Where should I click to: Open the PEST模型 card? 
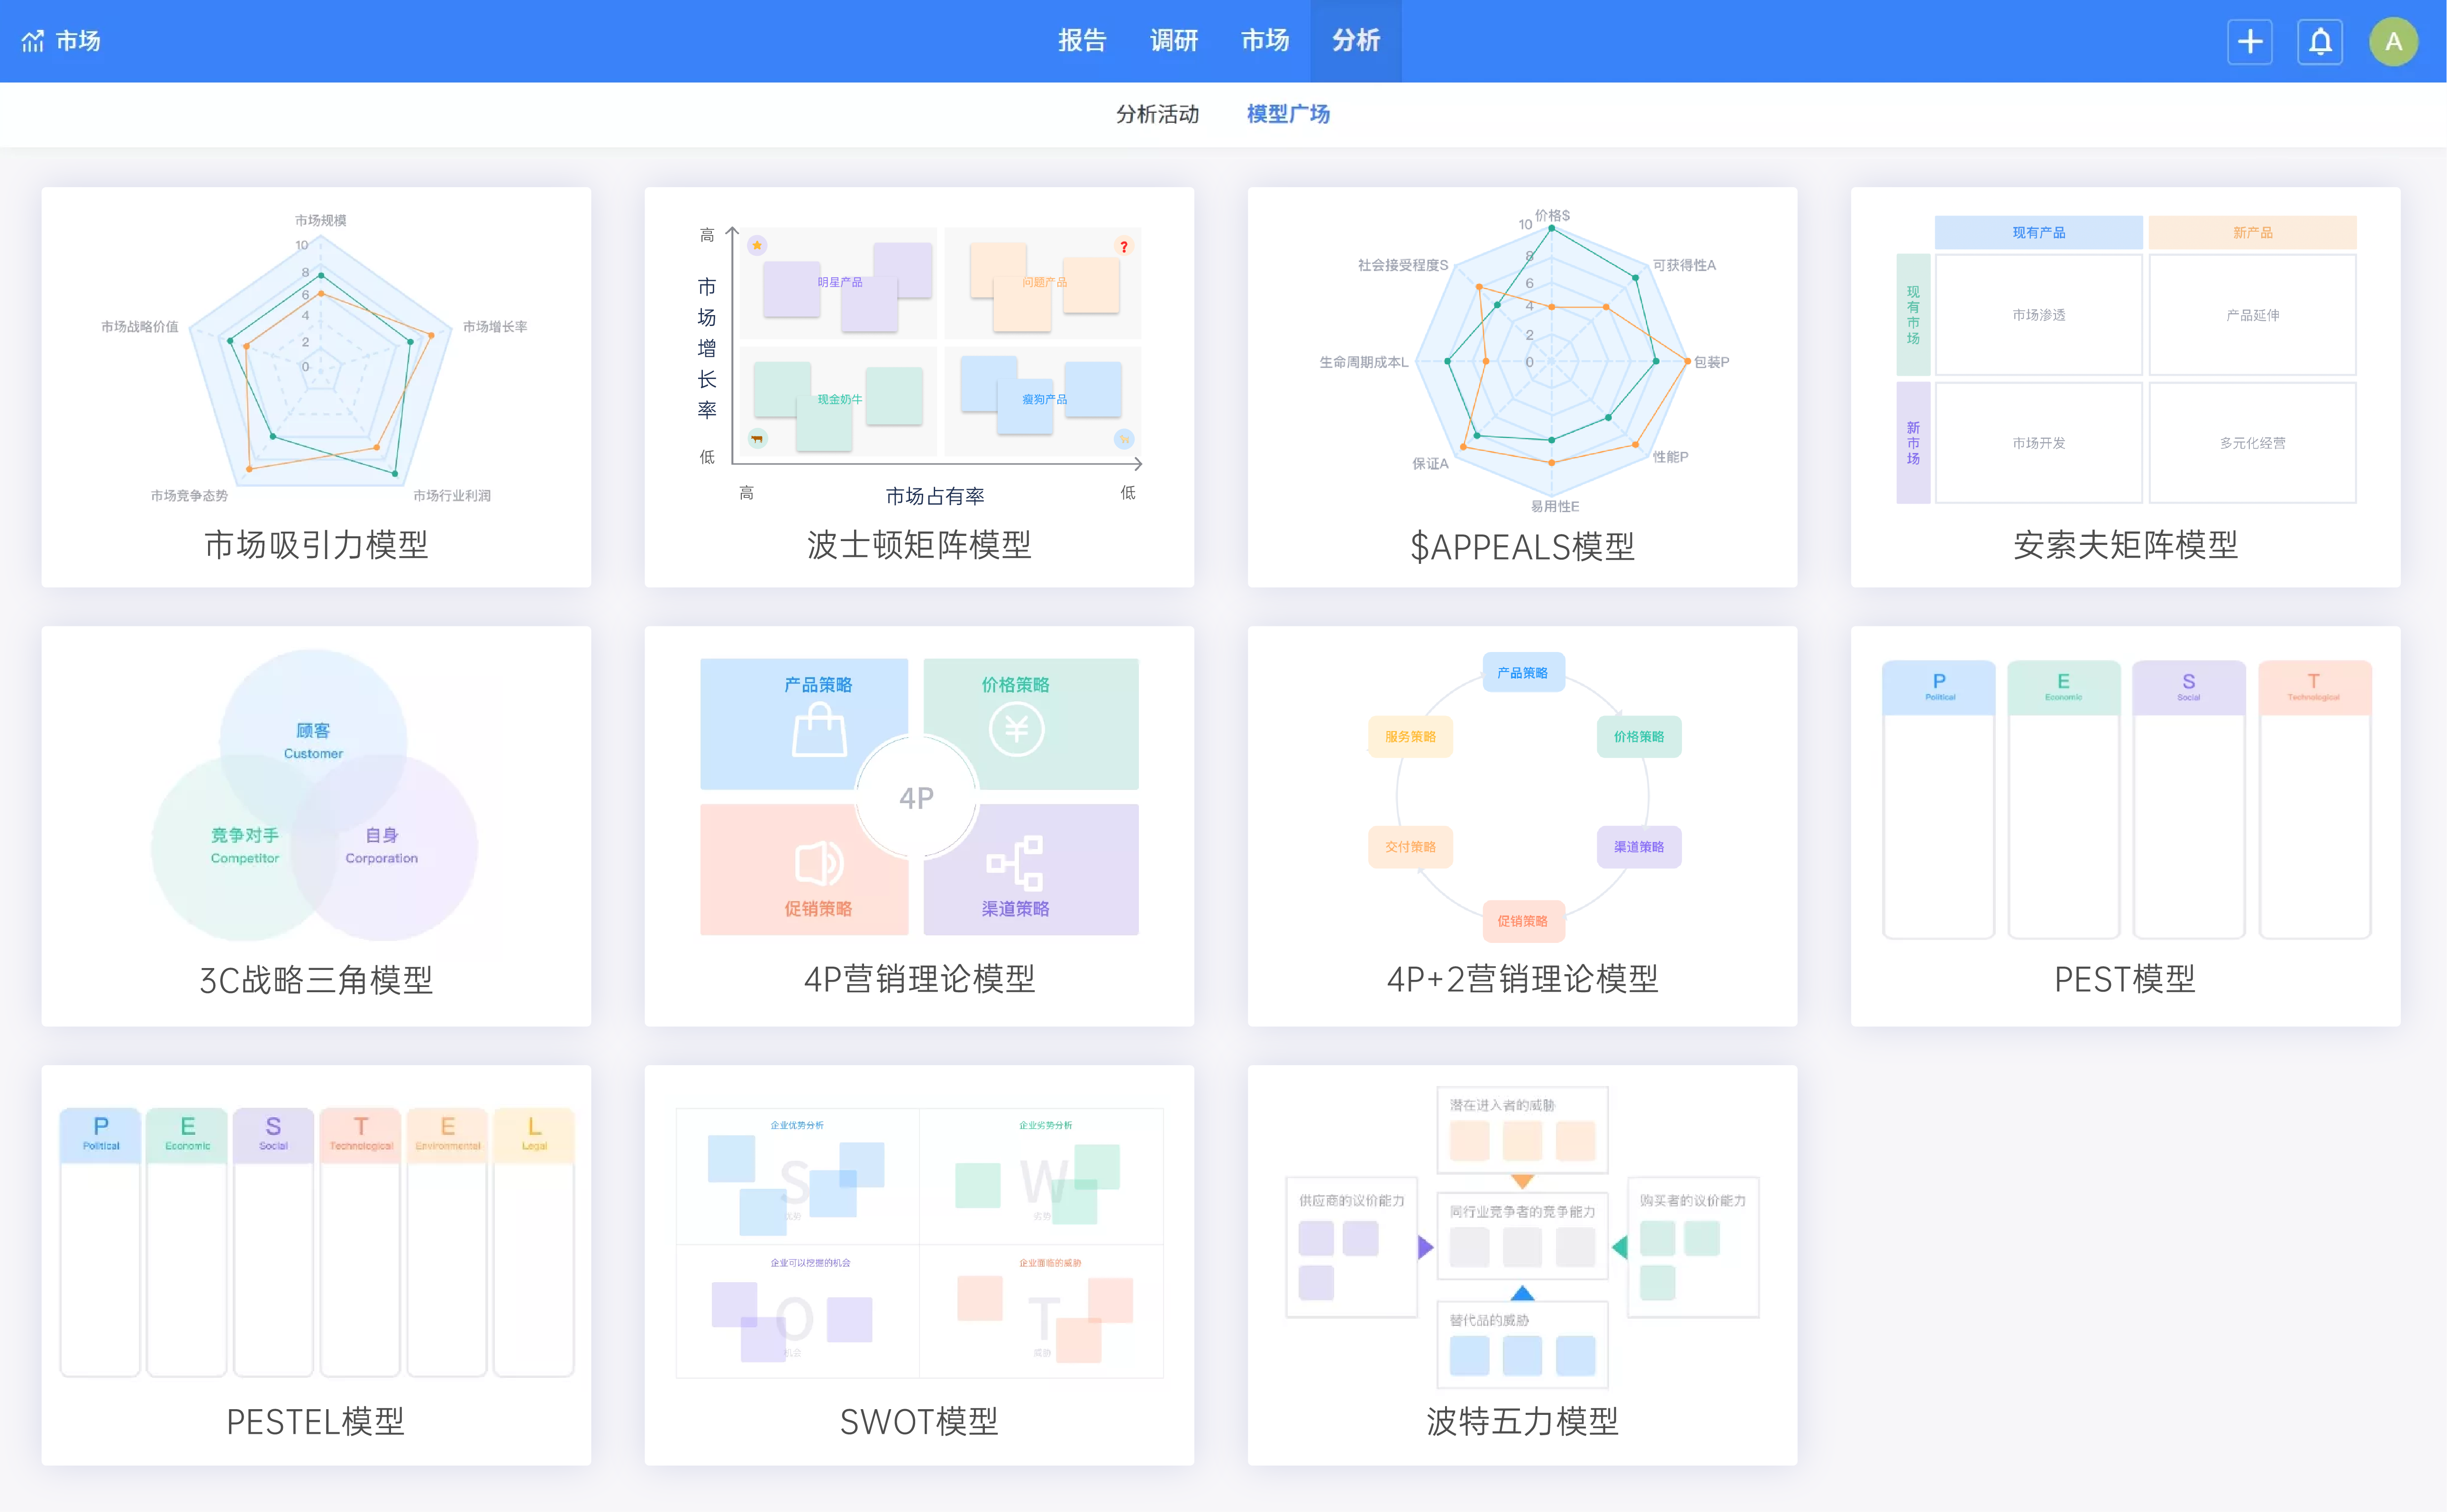[x=2125, y=820]
